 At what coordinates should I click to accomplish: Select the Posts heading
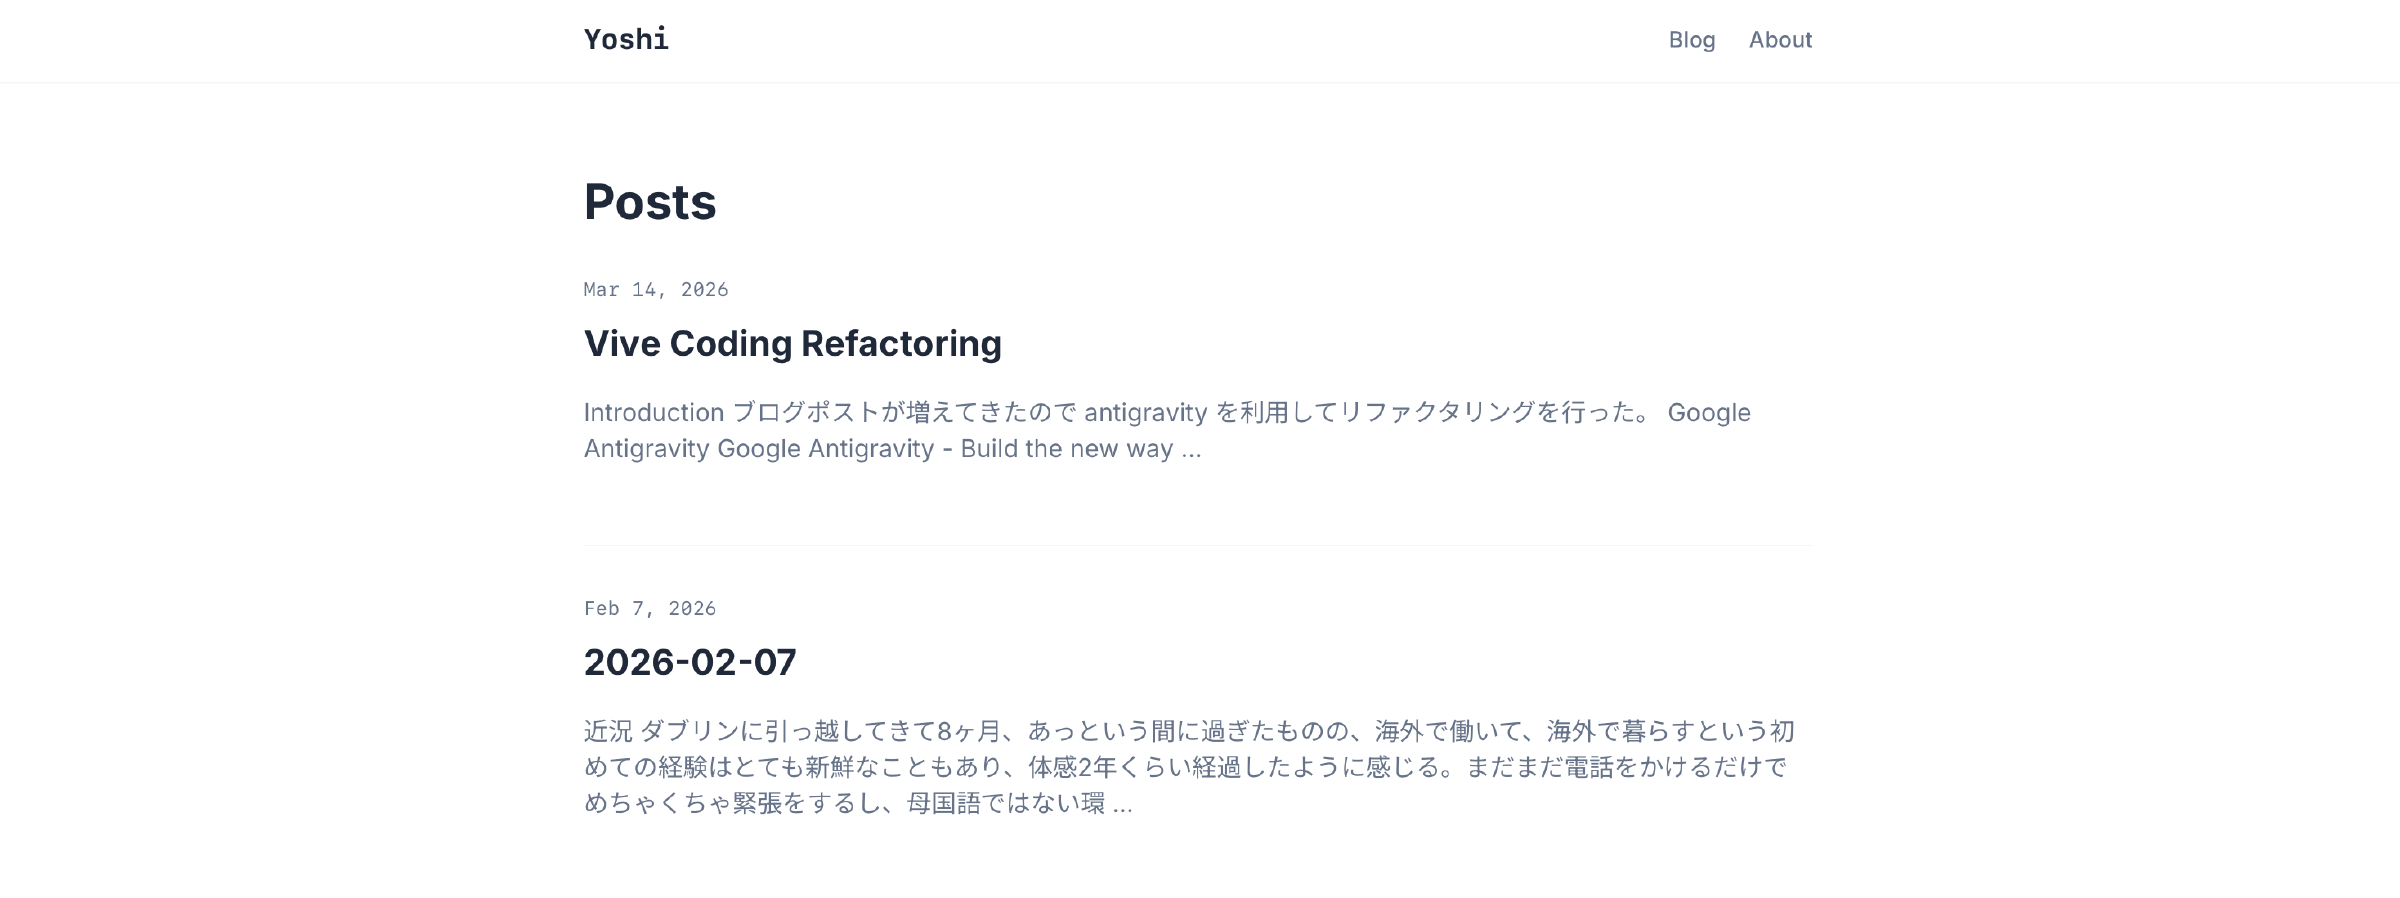649,202
